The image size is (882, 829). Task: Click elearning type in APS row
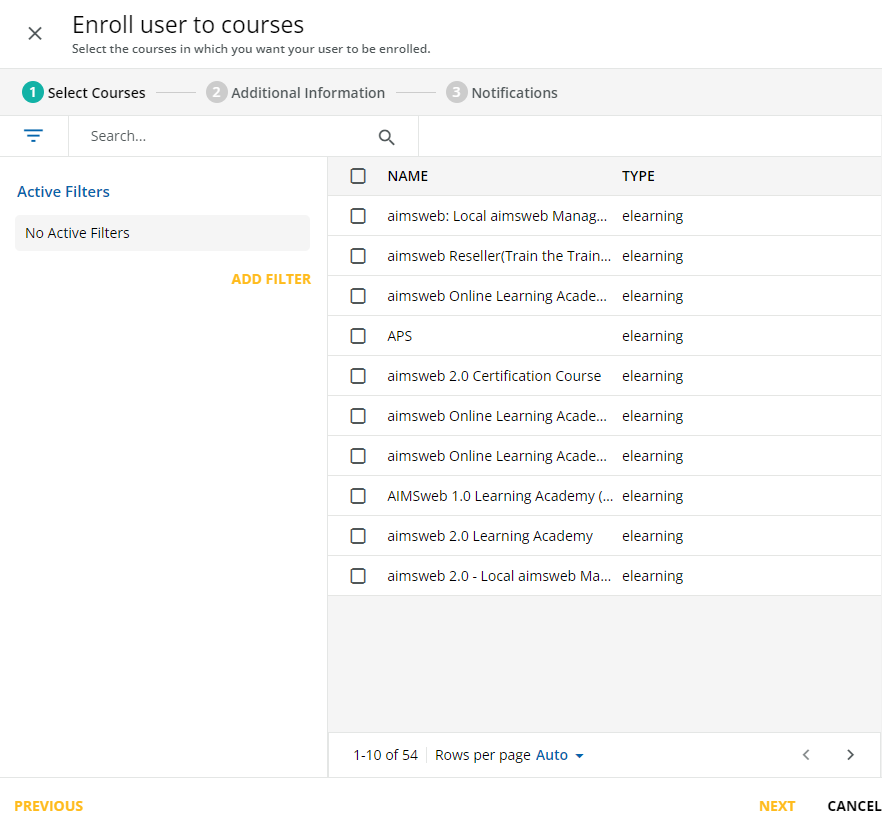click(652, 336)
